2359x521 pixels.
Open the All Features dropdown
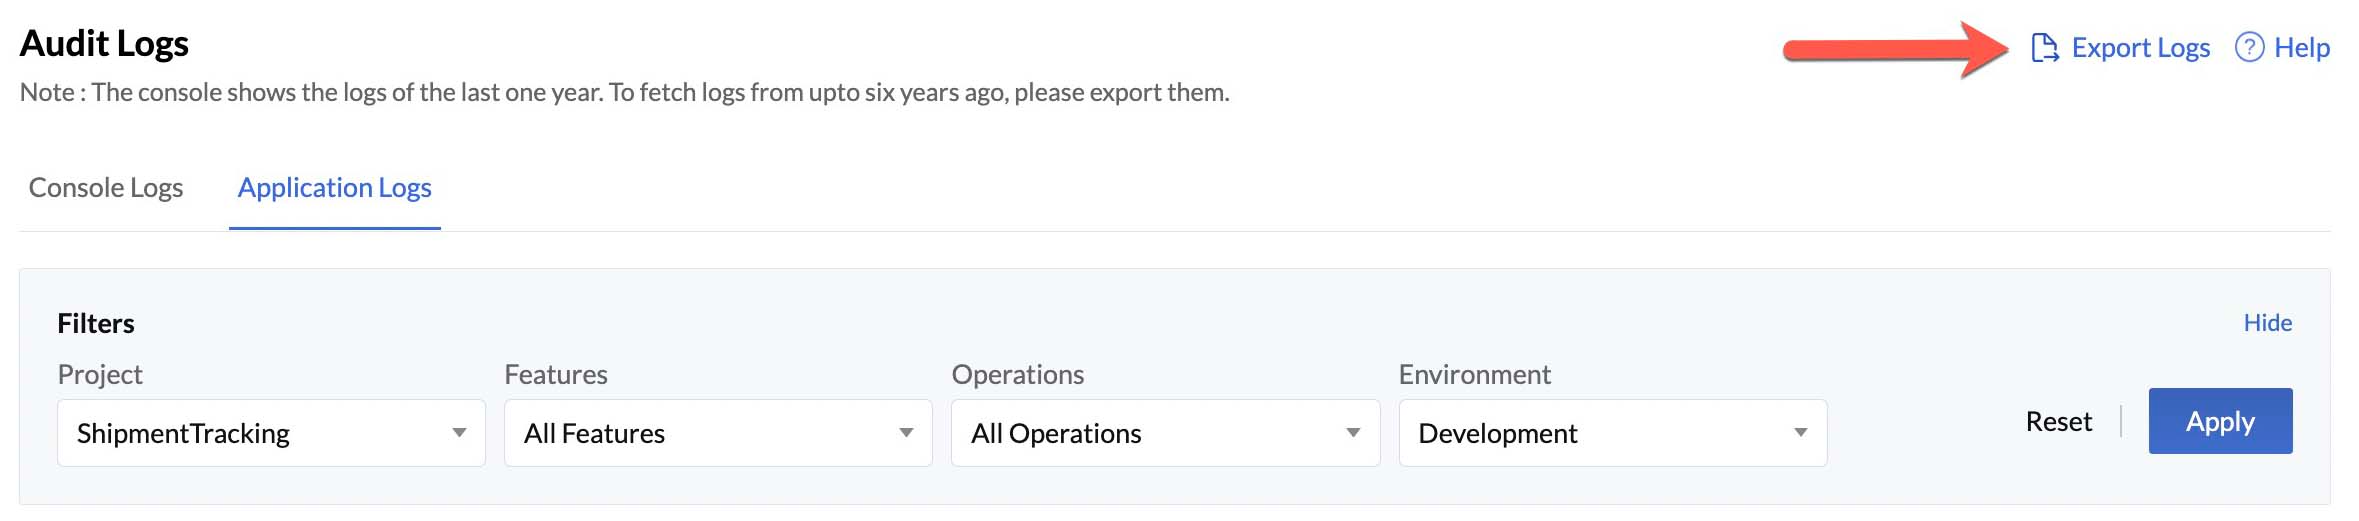tap(718, 433)
